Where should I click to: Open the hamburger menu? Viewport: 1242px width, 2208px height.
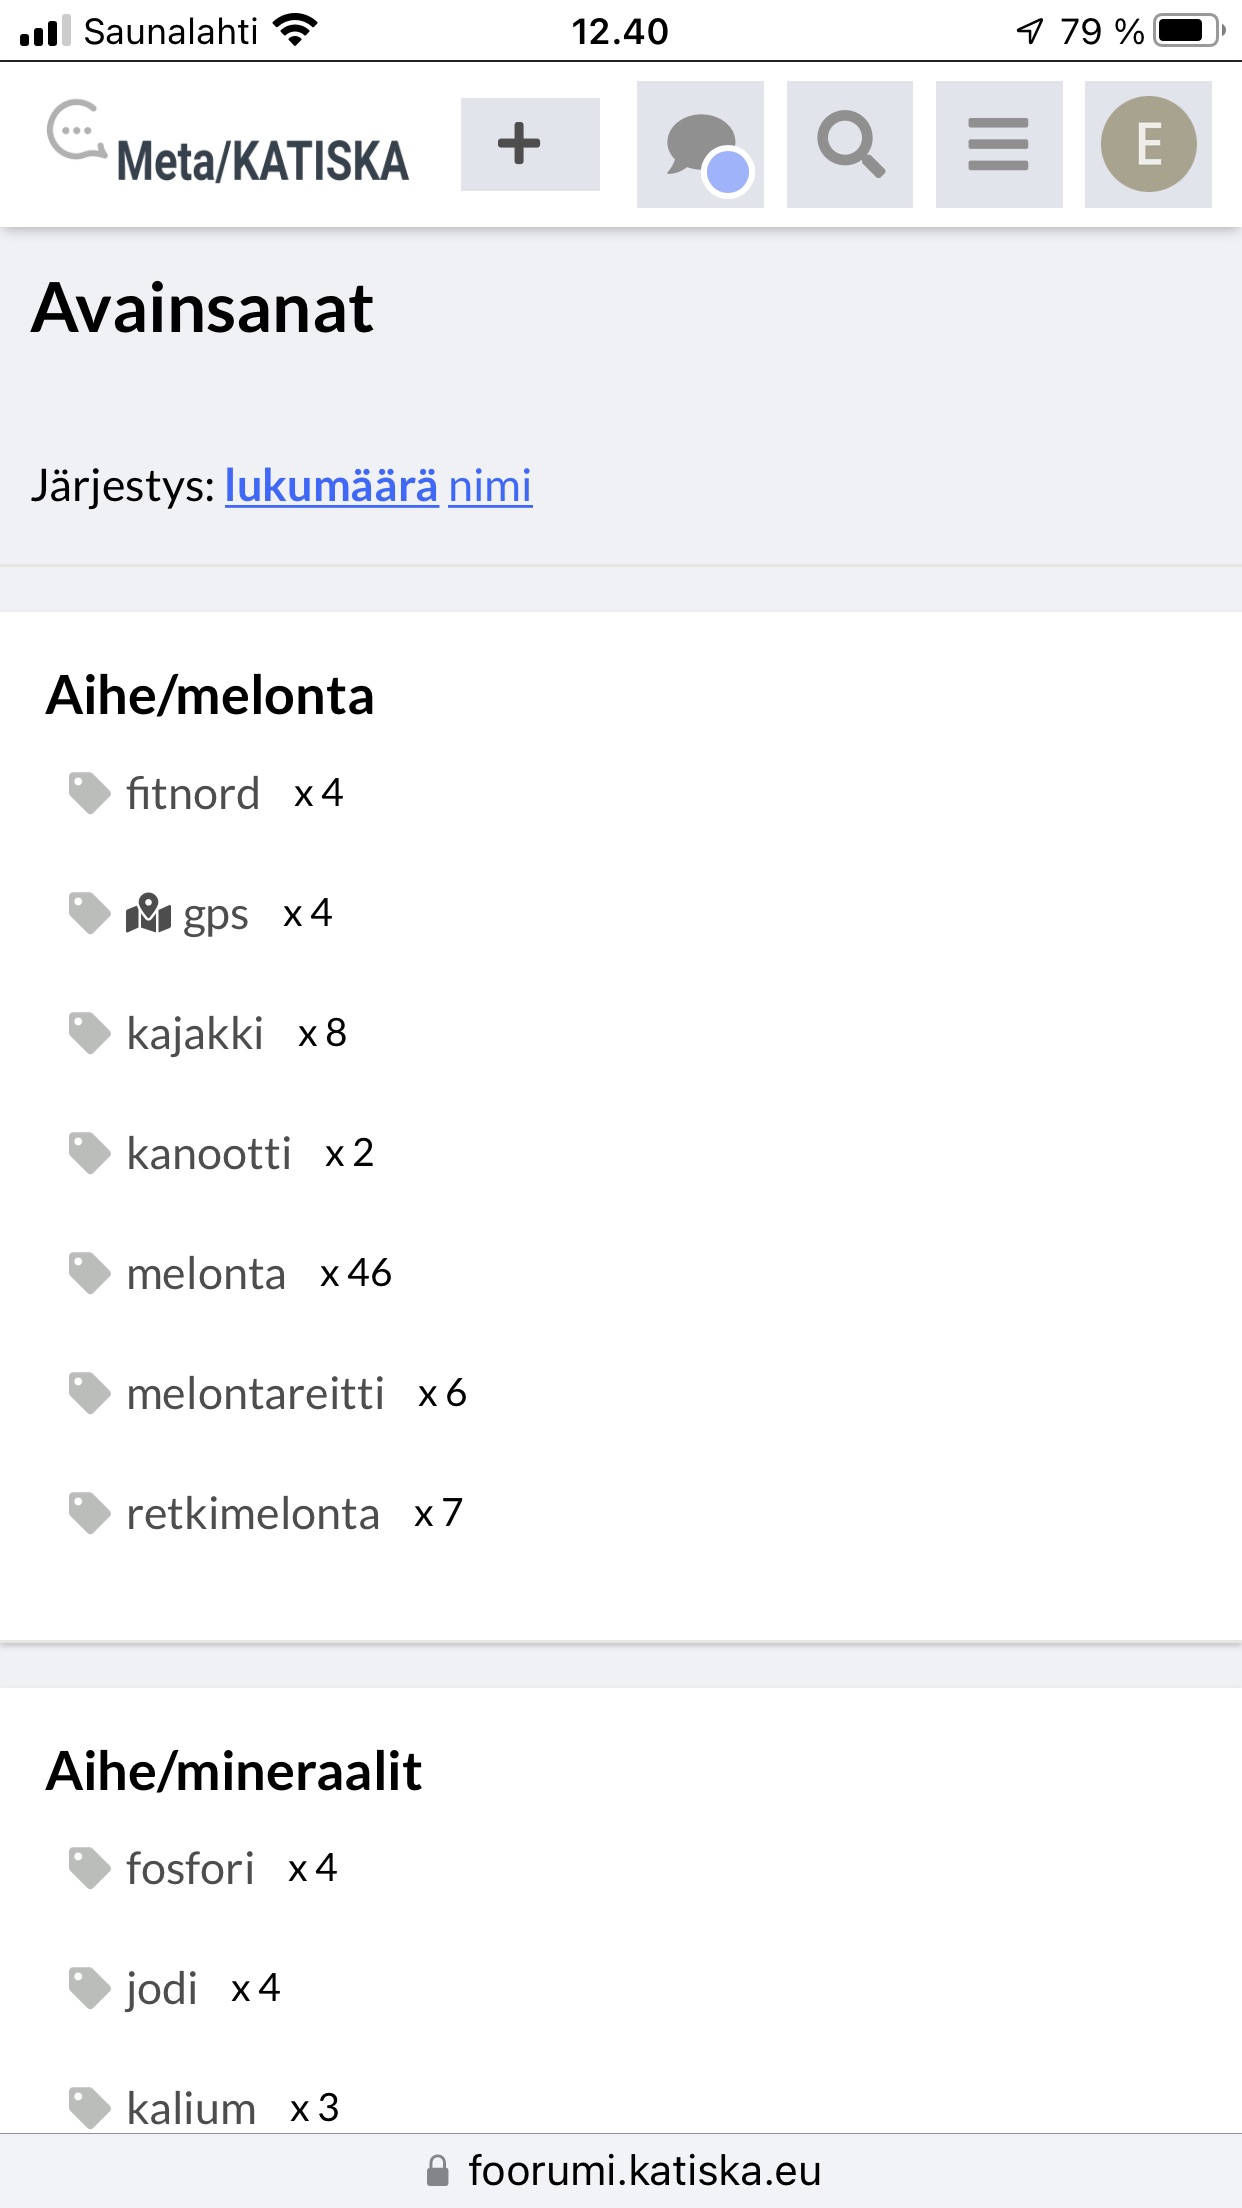[998, 145]
